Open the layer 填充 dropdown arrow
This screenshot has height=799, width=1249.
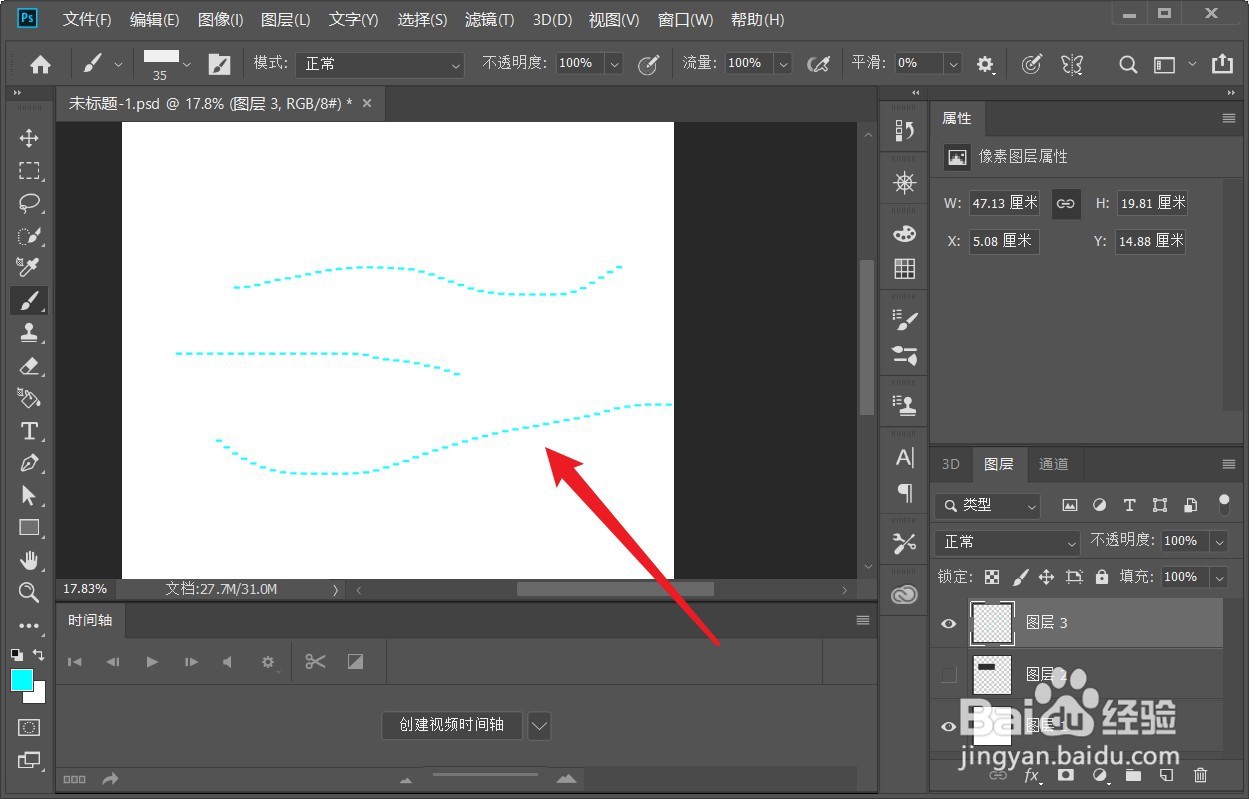[1219, 577]
